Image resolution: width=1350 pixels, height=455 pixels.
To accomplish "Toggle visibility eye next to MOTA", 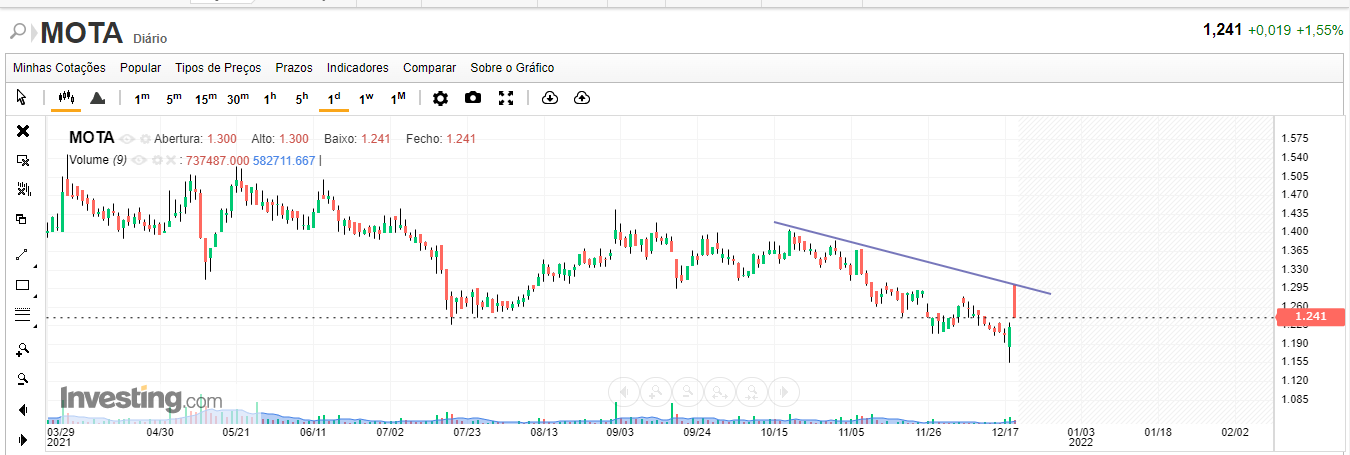I will click(x=127, y=139).
